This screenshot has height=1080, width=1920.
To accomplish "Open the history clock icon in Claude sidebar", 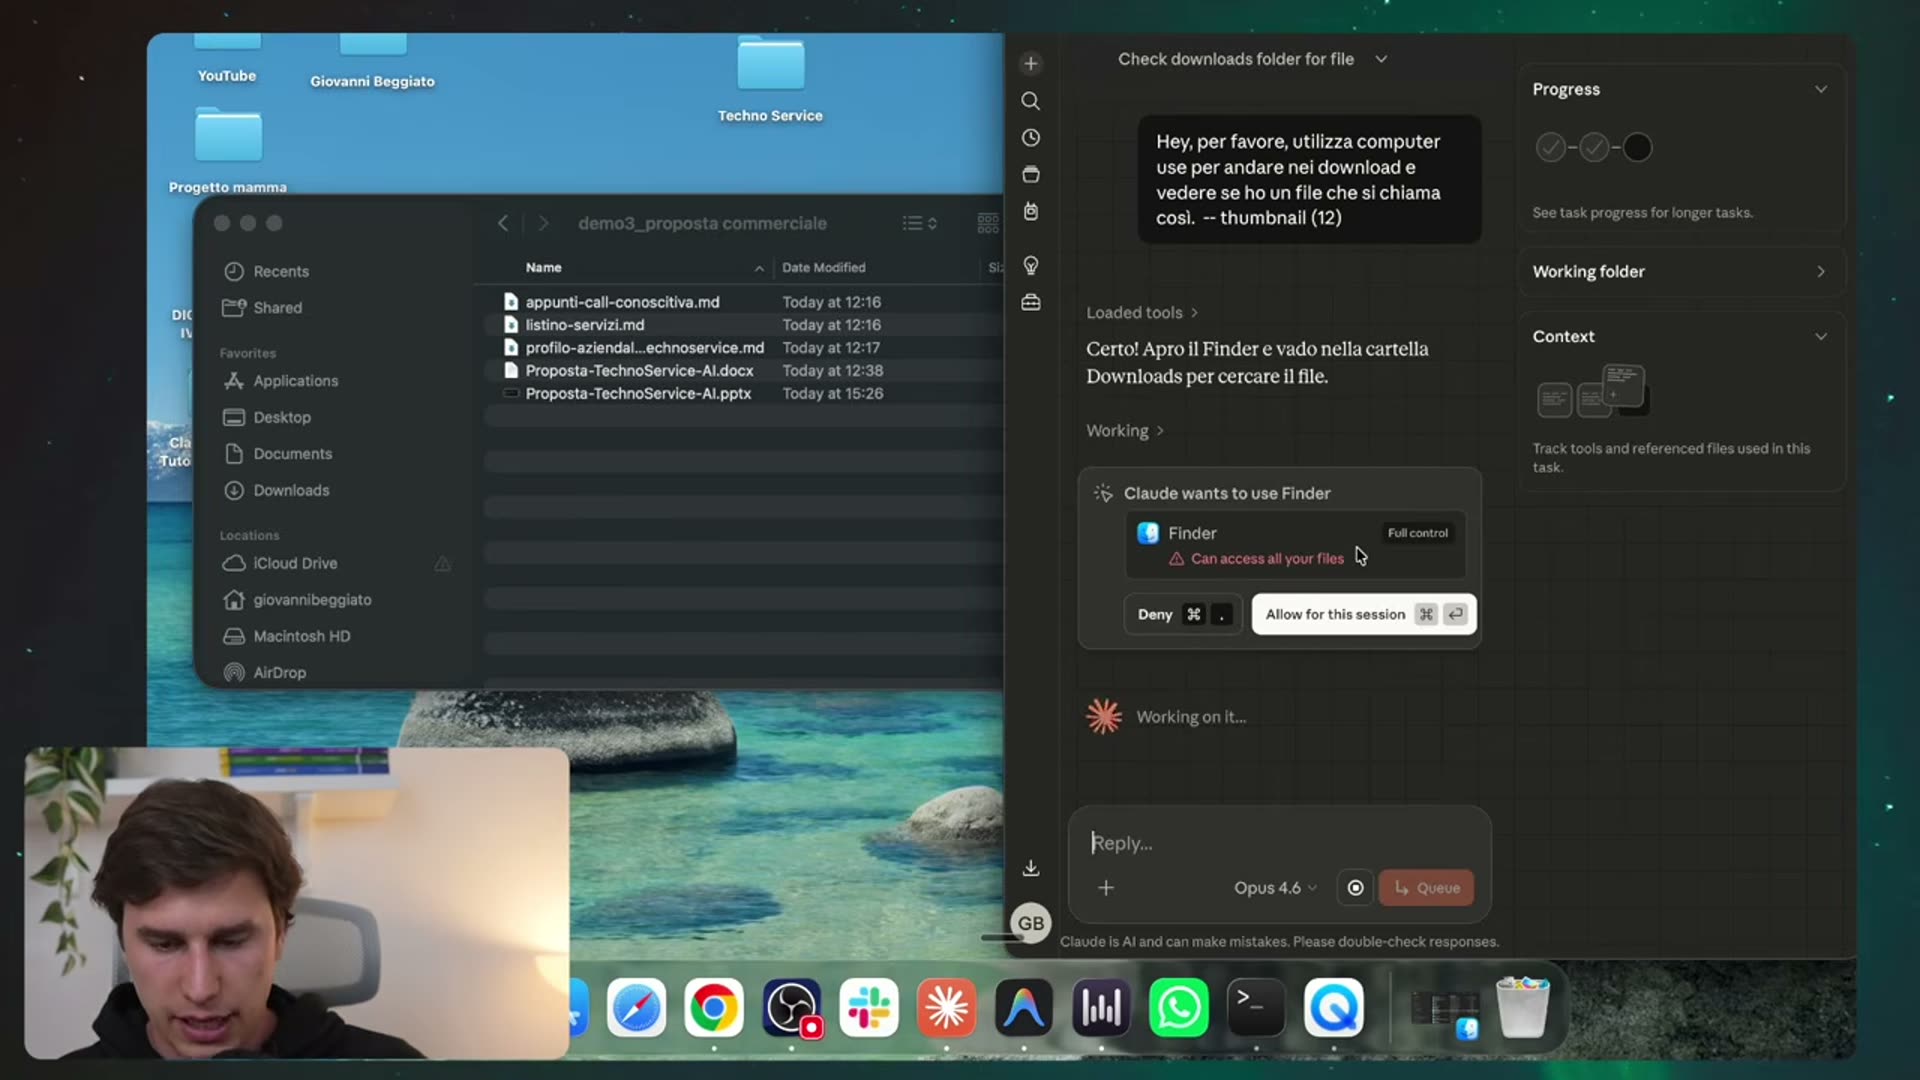I will point(1030,138).
